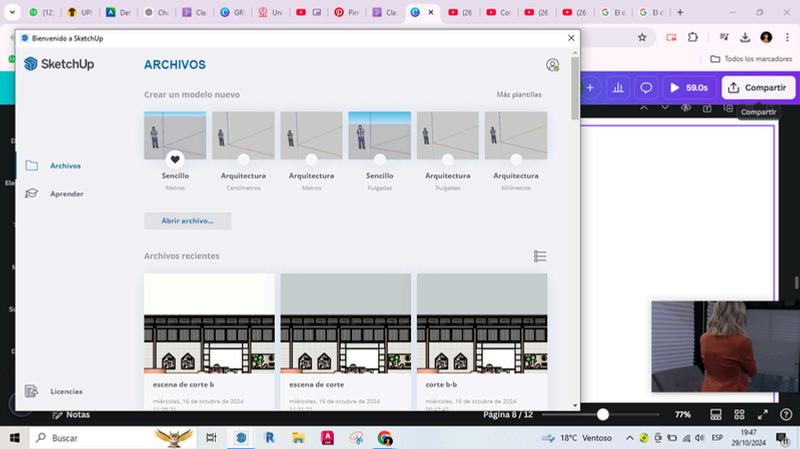The image size is (800, 449).
Task: Enter fullscreen from Canva footer
Action: 763,415
